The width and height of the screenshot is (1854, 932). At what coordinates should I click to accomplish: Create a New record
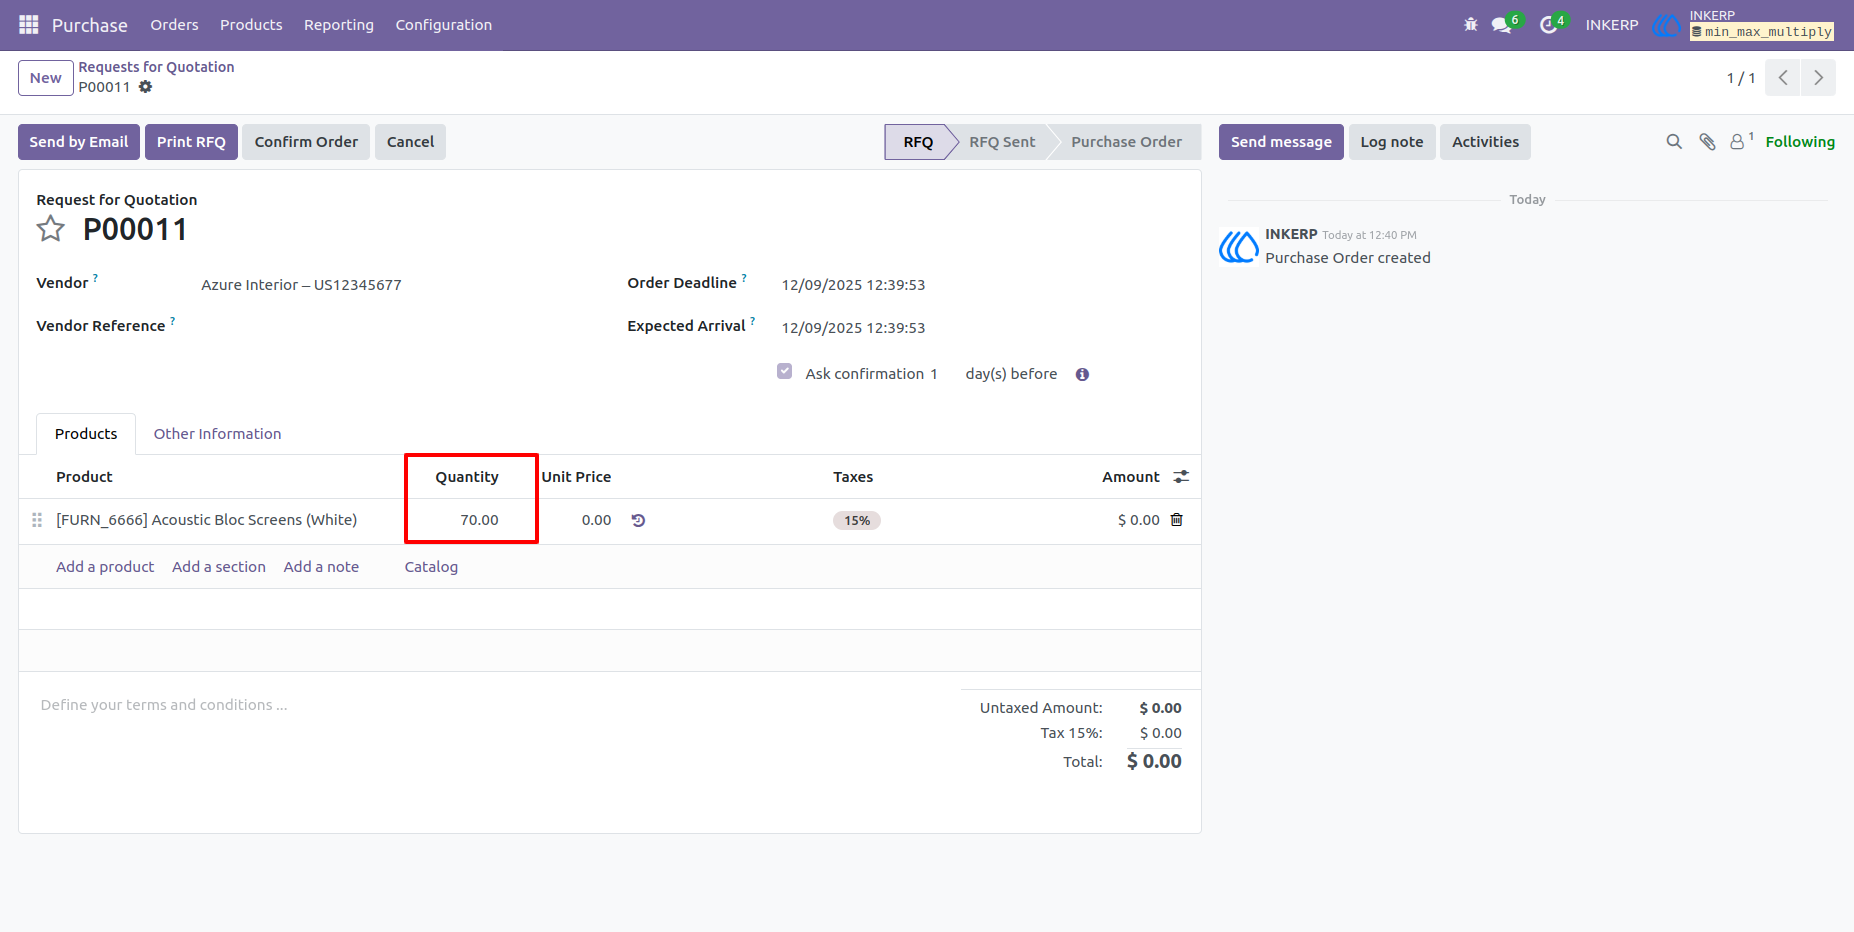click(46, 78)
